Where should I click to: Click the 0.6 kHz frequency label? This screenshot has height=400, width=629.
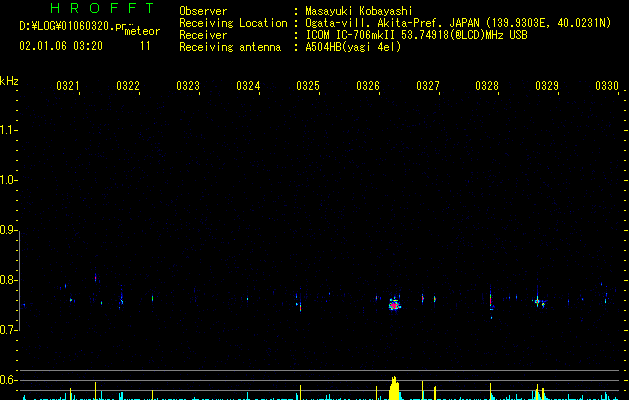tap(7, 380)
